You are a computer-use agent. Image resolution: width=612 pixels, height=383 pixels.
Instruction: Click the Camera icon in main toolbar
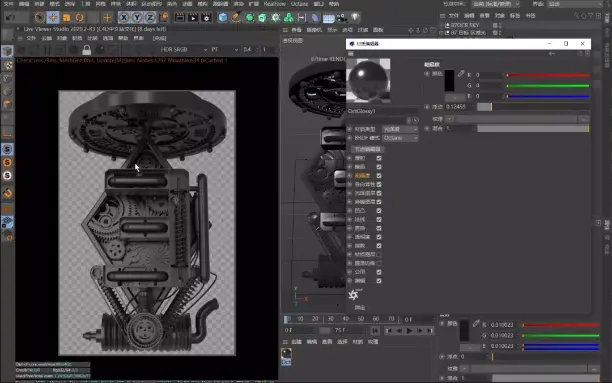tap(342, 18)
